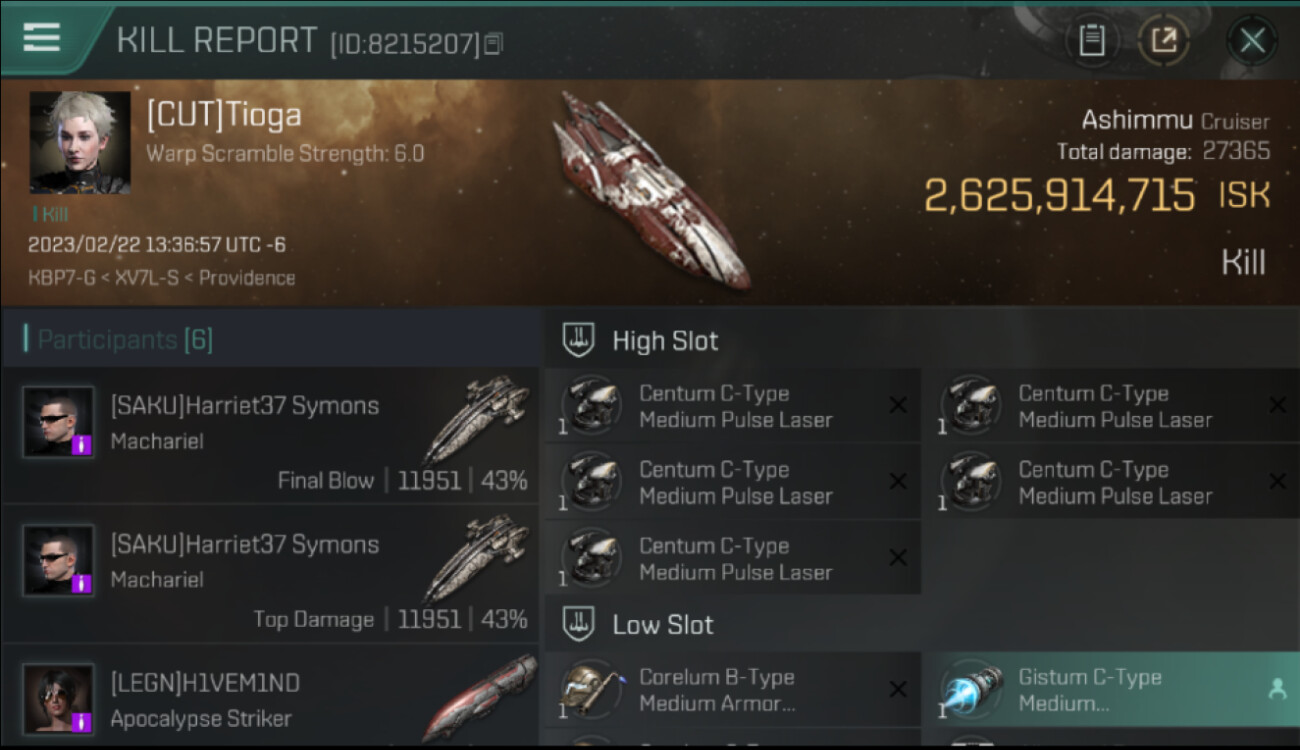View Tioga's character portrait
This screenshot has width=1300, height=750.
pyautogui.click(x=80, y=142)
